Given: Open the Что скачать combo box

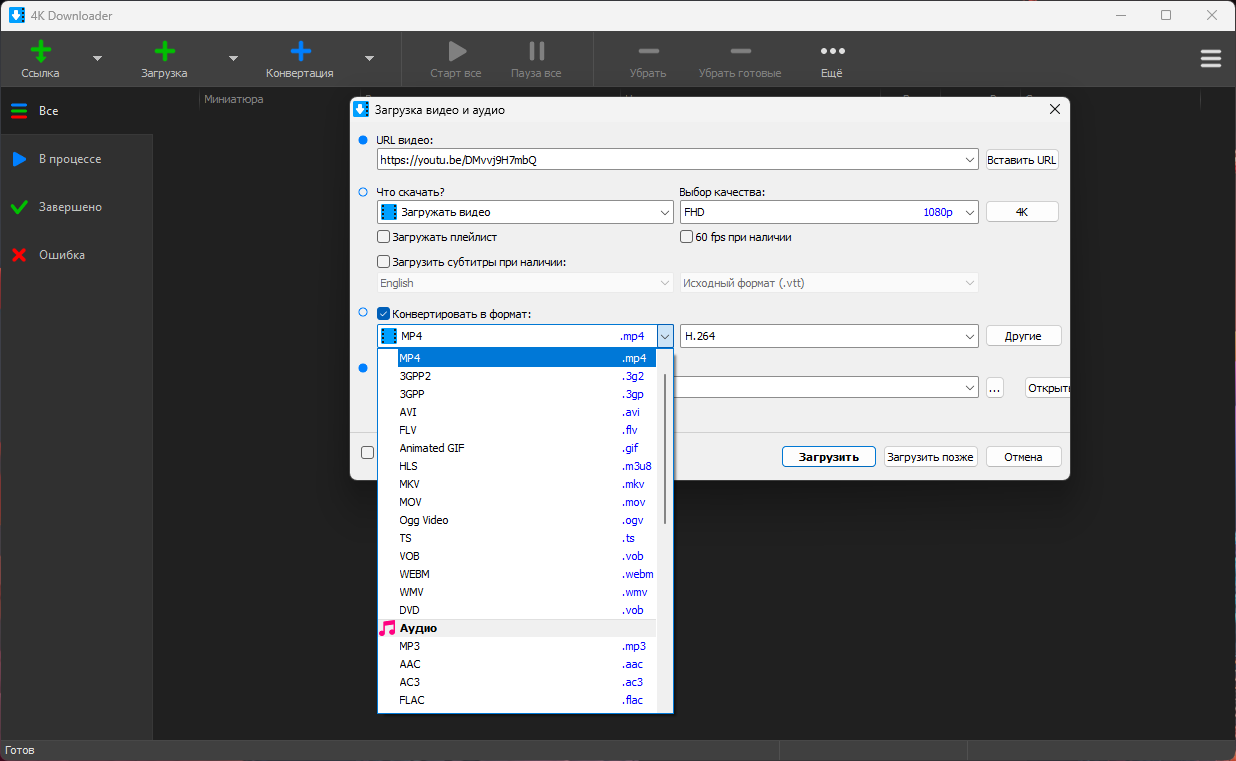Looking at the screenshot, I should (x=525, y=212).
